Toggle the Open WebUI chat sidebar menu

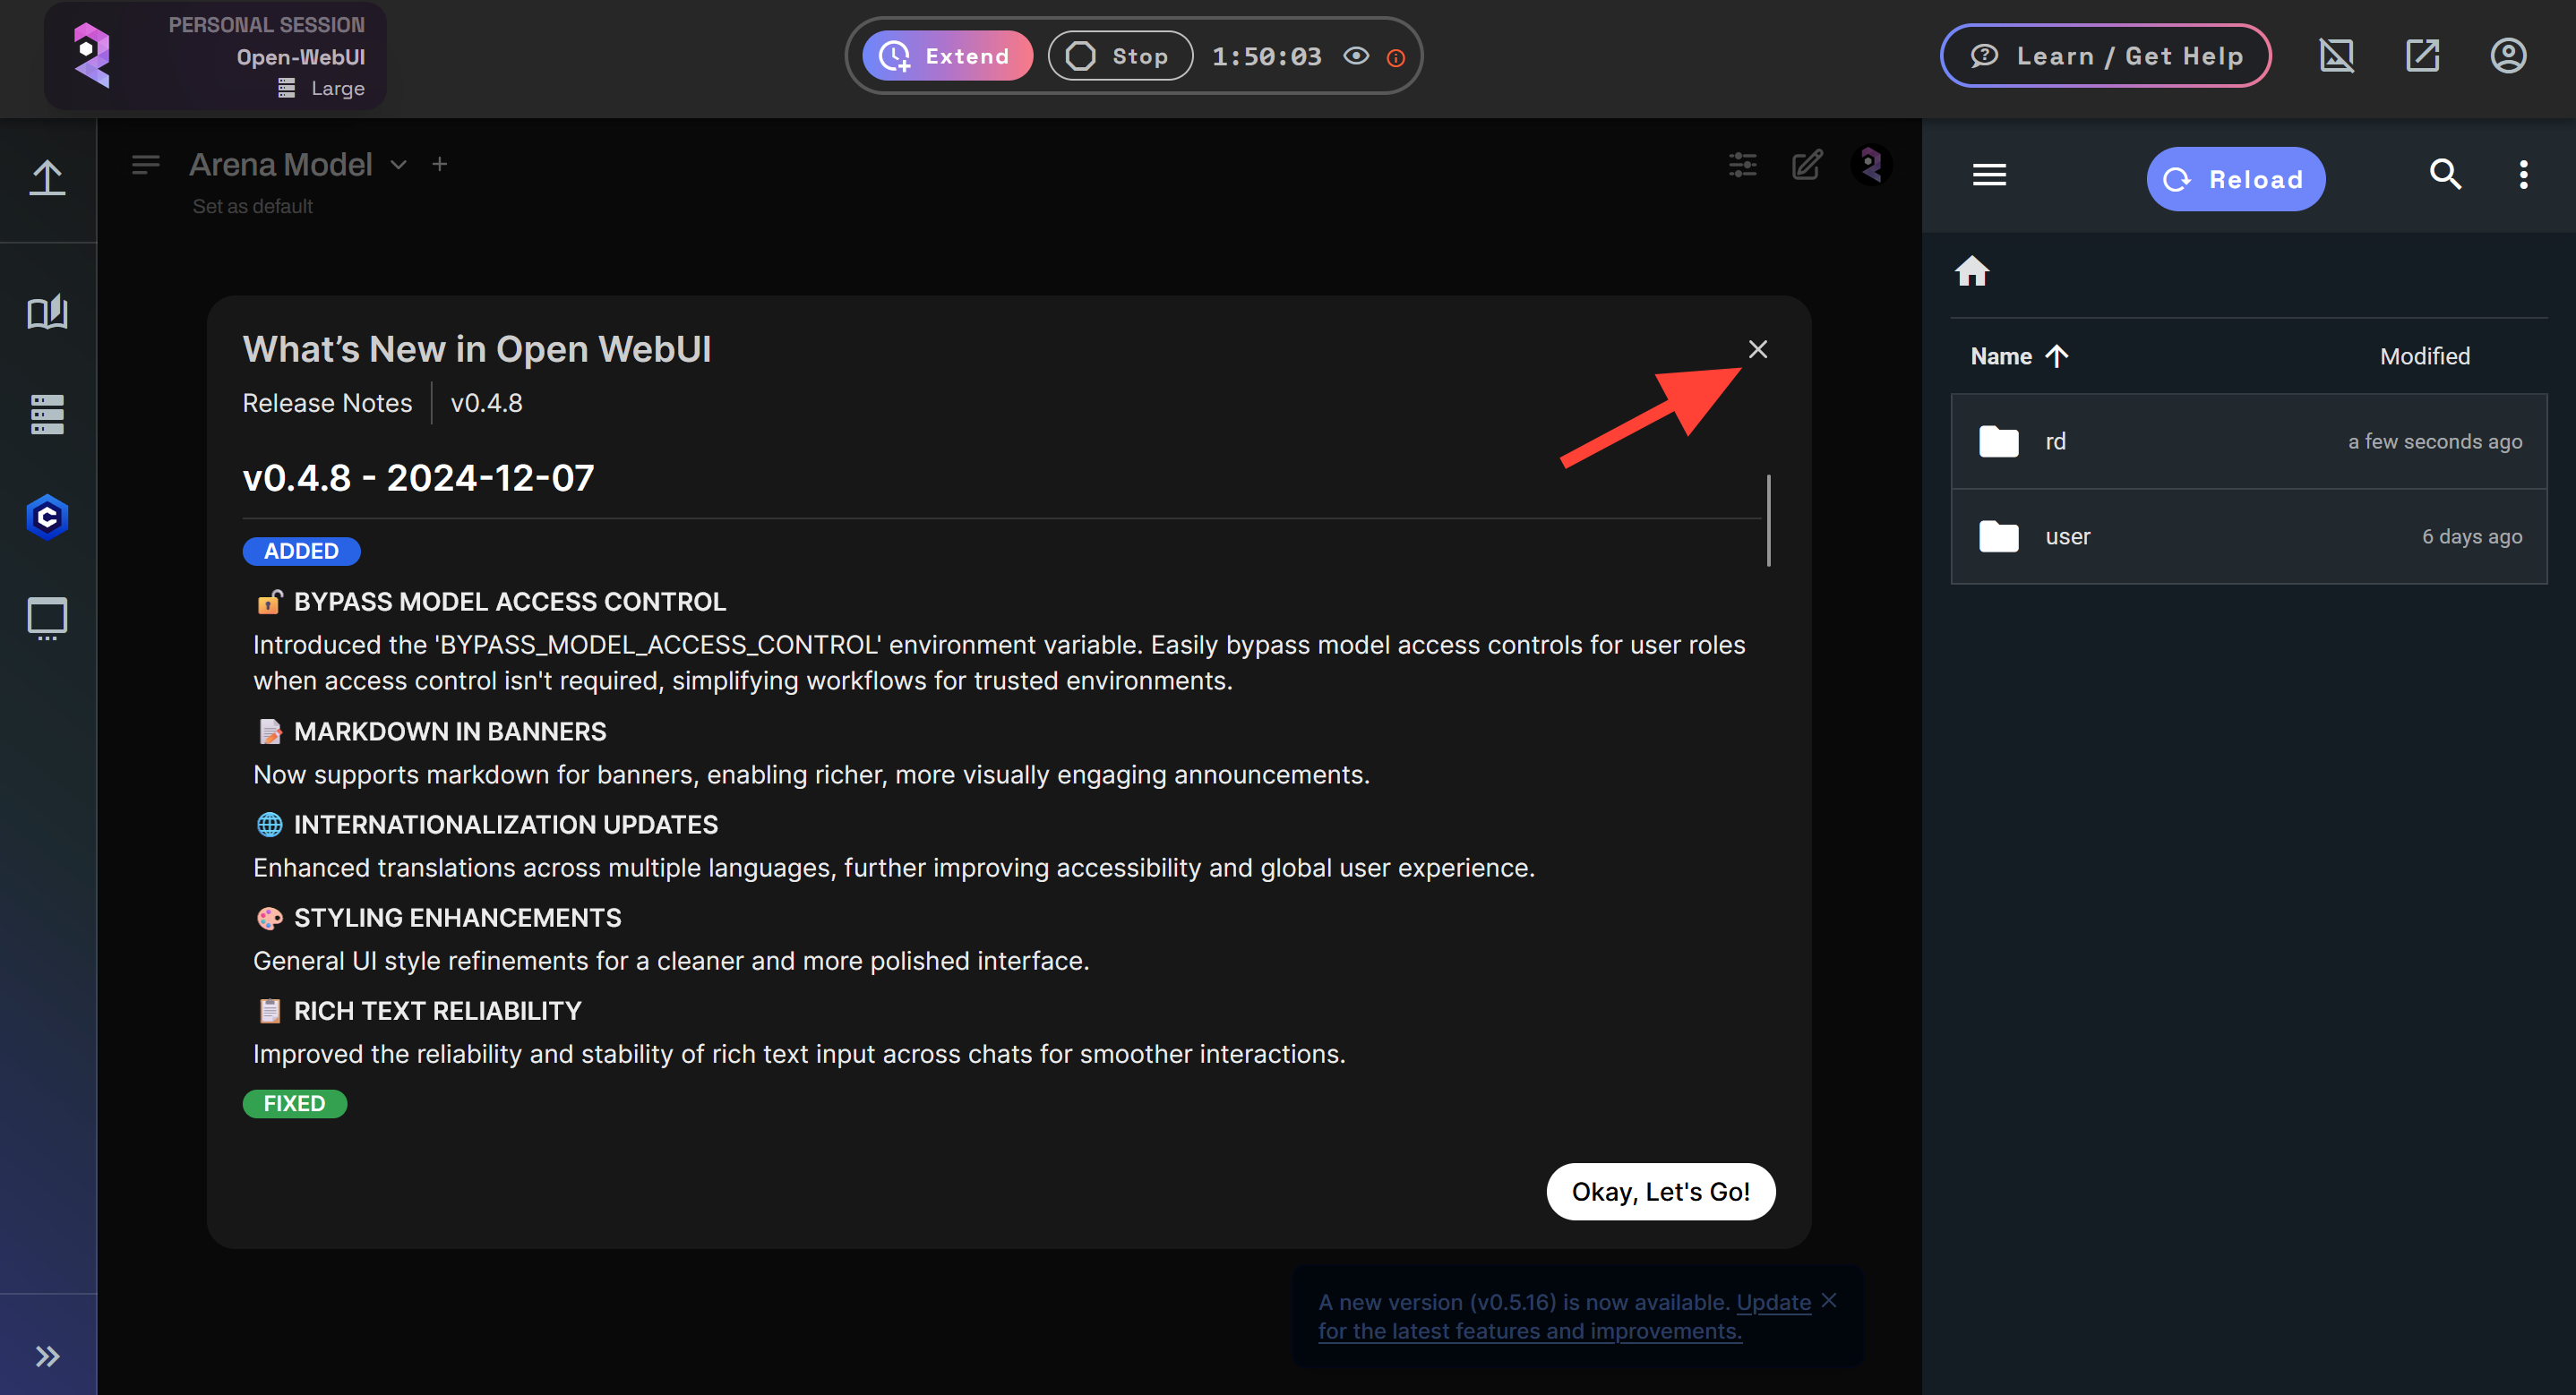click(146, 164)
